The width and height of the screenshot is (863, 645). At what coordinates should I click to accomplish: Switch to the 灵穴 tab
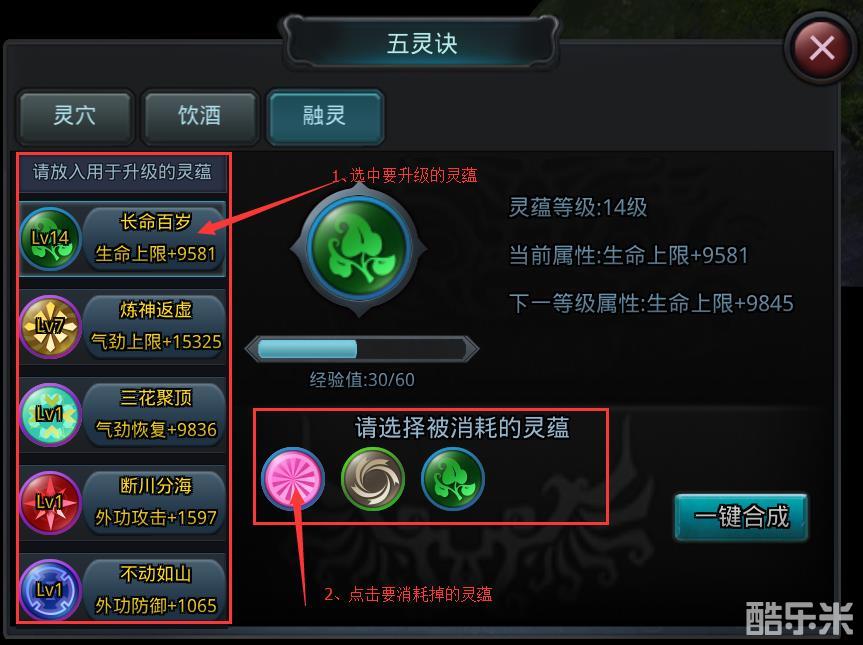[x=75, y=116]
